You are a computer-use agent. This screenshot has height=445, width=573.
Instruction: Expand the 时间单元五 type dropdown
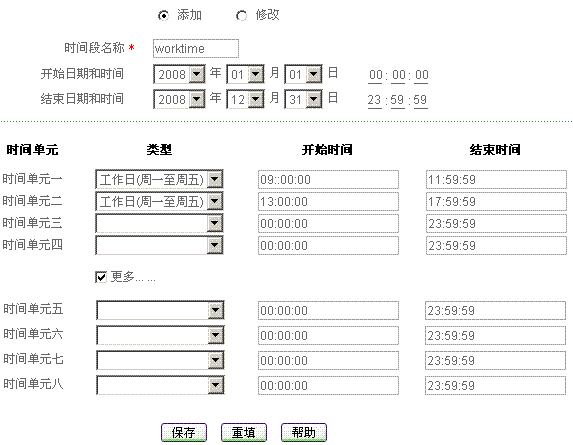(160, 310)
